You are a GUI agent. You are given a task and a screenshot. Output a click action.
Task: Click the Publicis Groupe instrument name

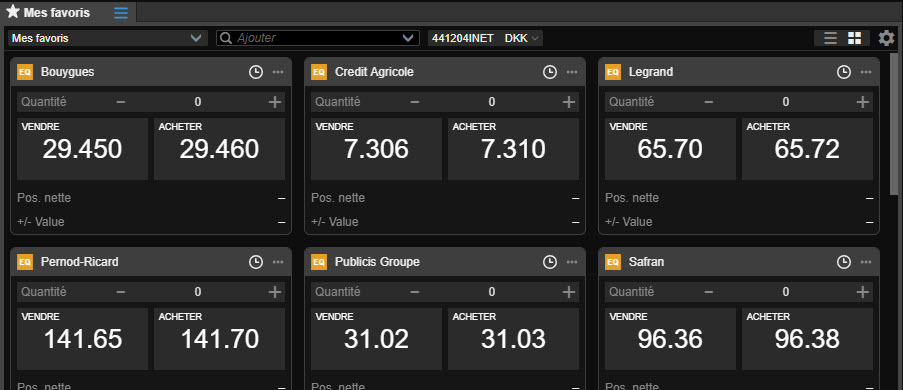coord(377,262)
